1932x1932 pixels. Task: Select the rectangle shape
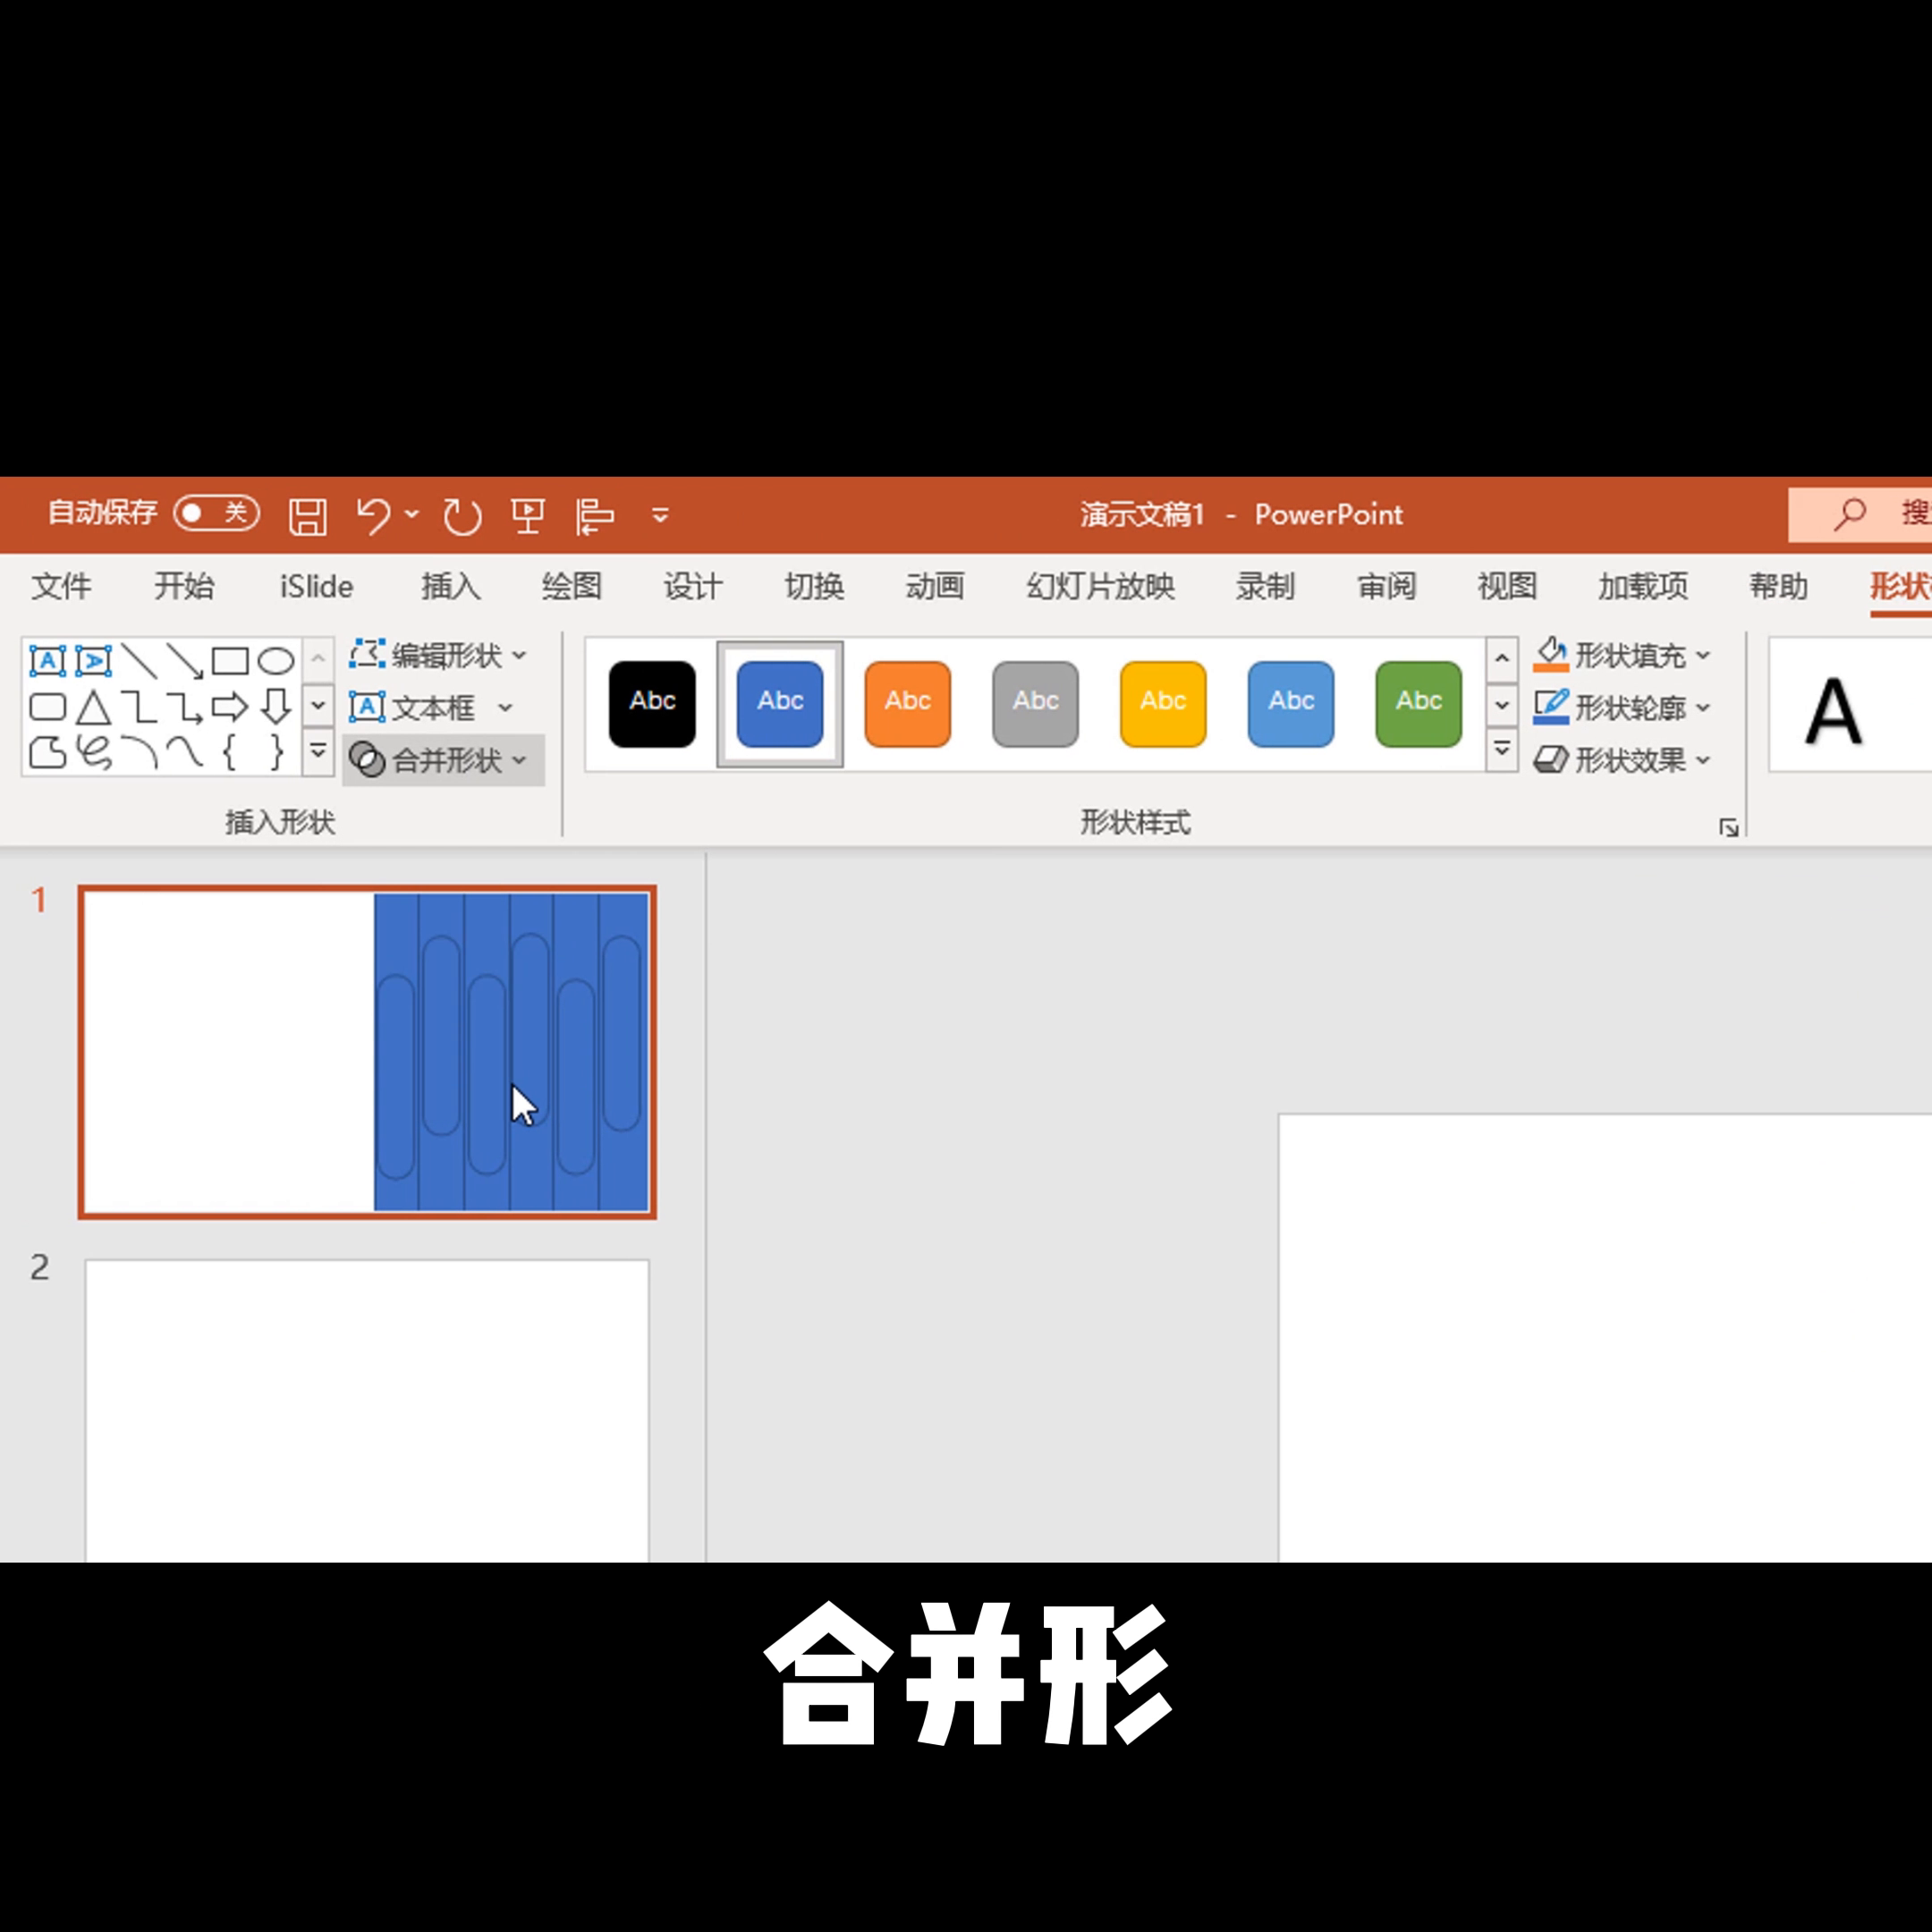pos(230,661)
